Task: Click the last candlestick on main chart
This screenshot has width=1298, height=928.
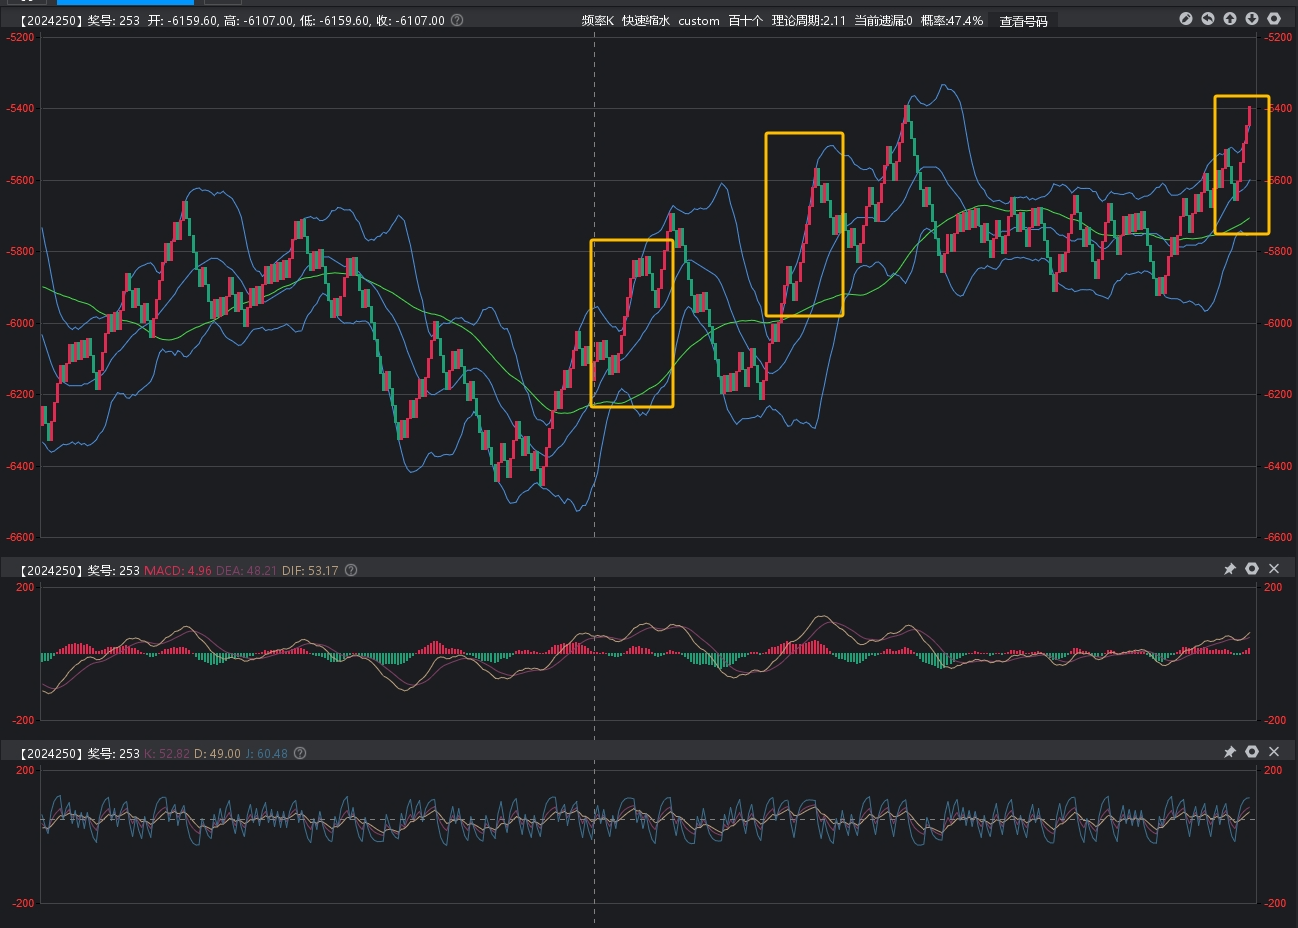Action: click(1249, 114)
